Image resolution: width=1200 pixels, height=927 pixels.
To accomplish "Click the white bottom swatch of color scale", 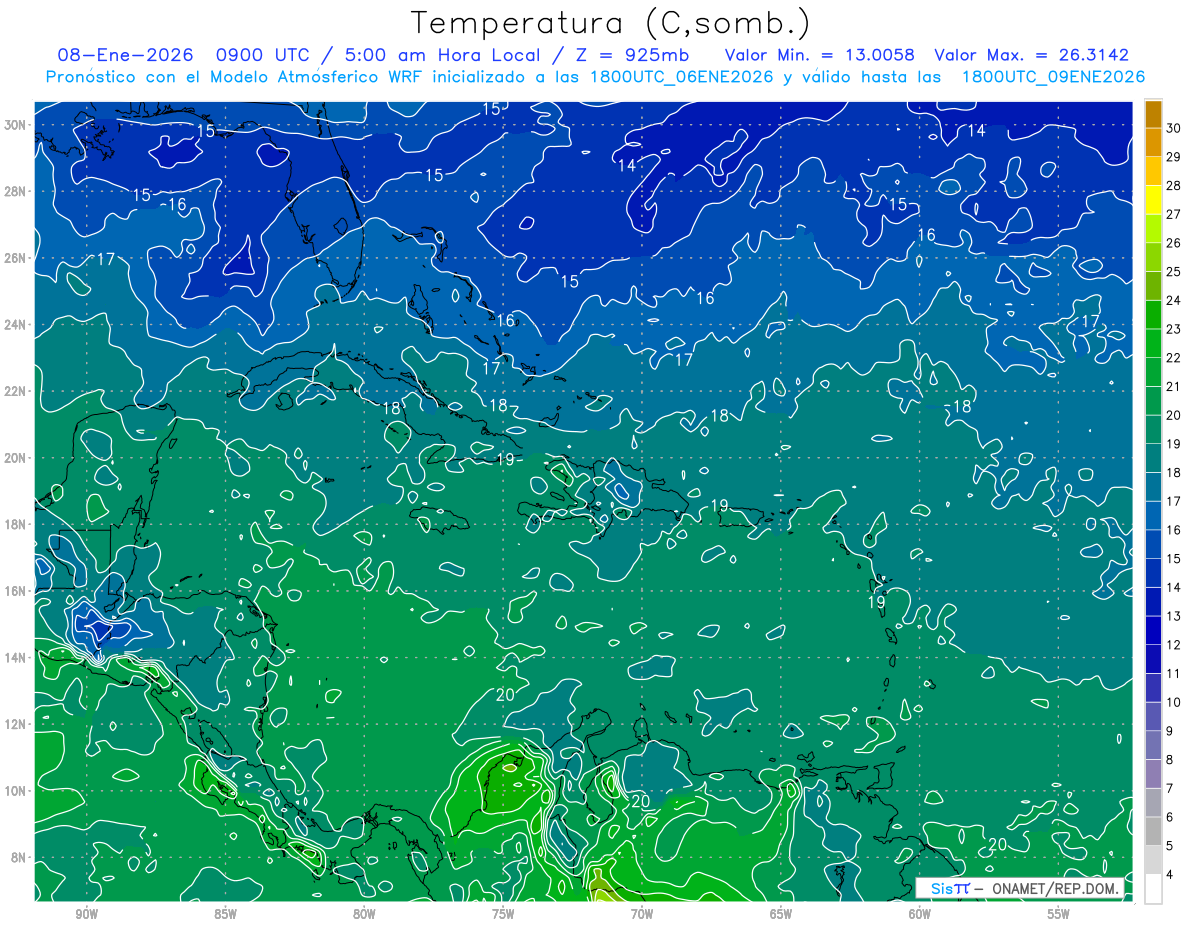I will pos(1153,889).
